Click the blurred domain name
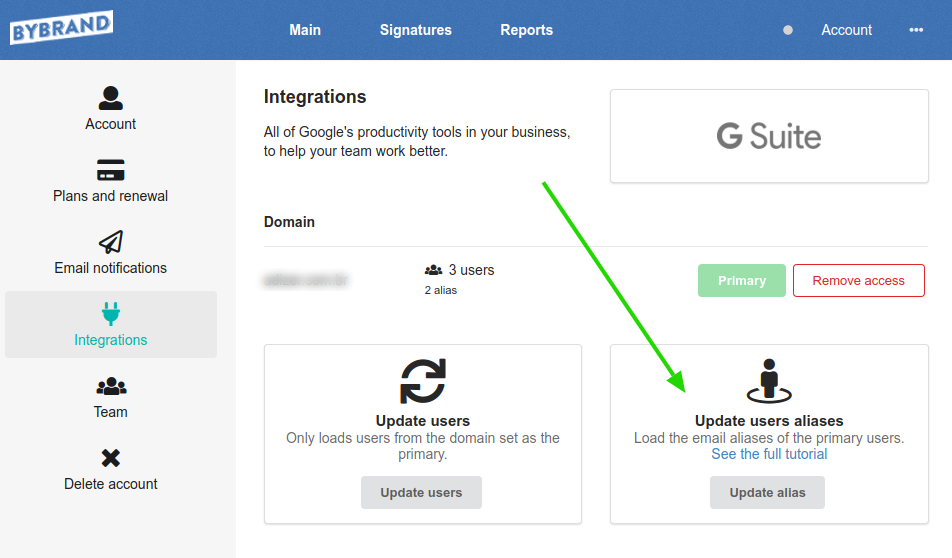952x558 pixels. point(306,281)
